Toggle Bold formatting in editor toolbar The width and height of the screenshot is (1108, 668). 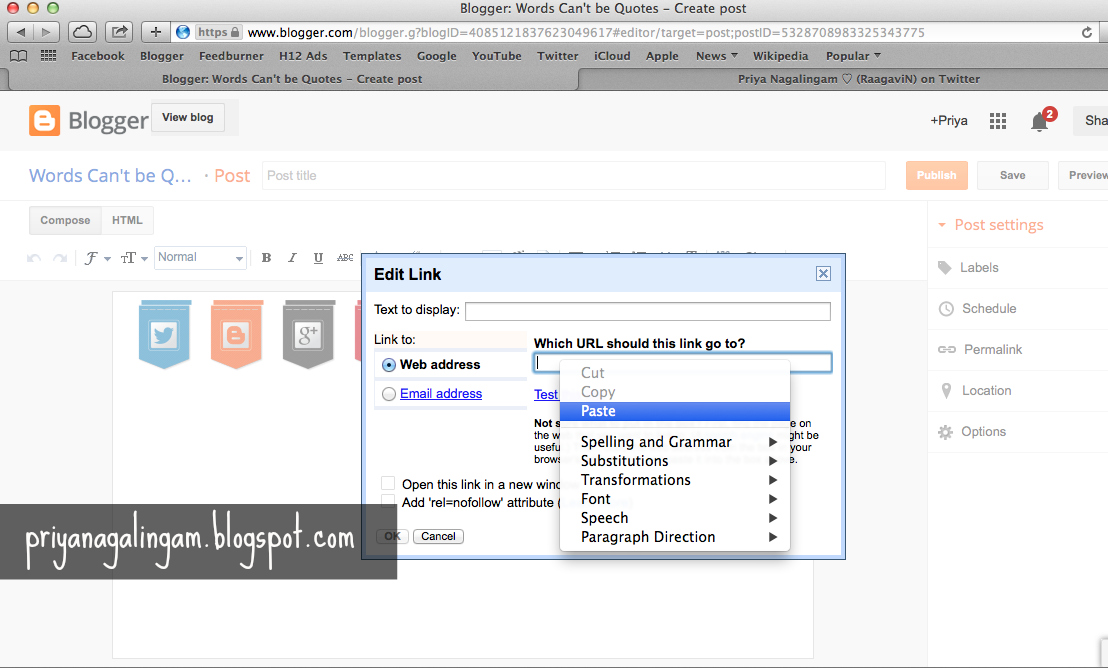click(266, 258)
